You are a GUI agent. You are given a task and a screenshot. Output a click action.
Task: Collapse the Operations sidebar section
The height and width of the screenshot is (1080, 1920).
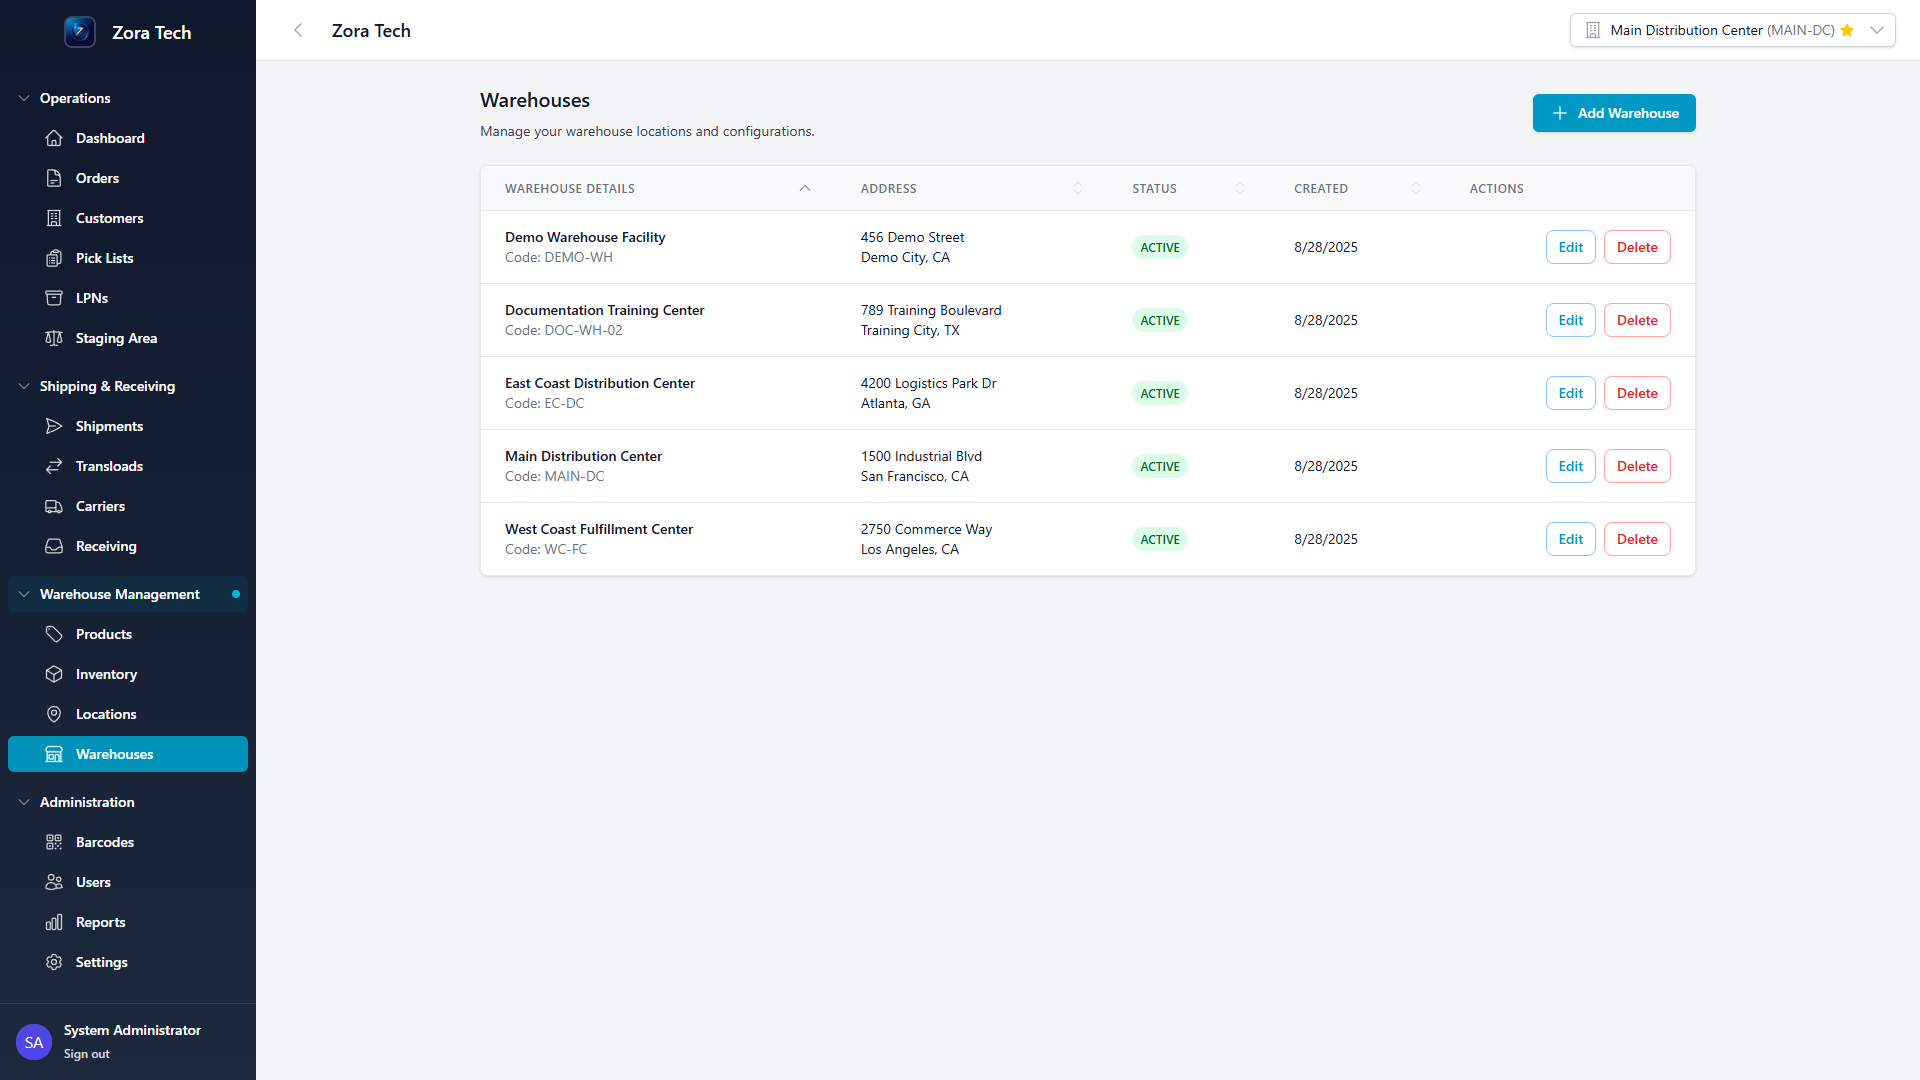pos(24,98)
